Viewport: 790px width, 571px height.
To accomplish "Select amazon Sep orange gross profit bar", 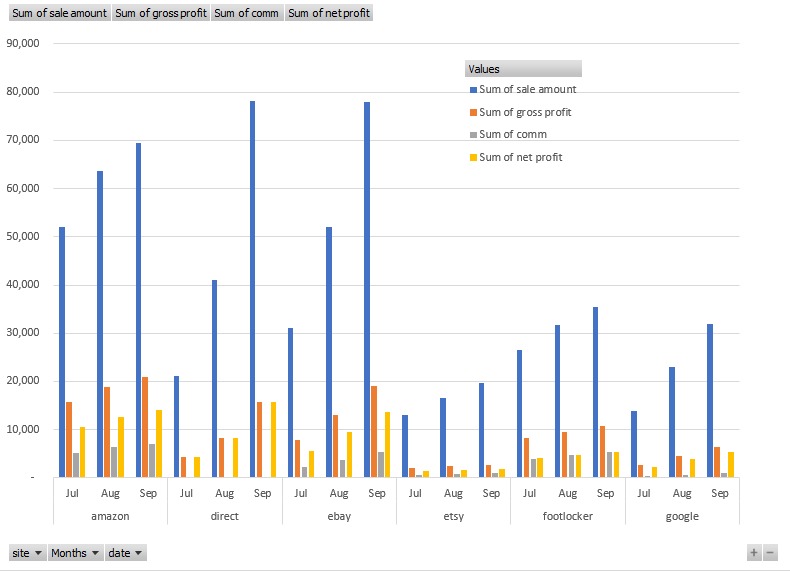I will [145, 427].
